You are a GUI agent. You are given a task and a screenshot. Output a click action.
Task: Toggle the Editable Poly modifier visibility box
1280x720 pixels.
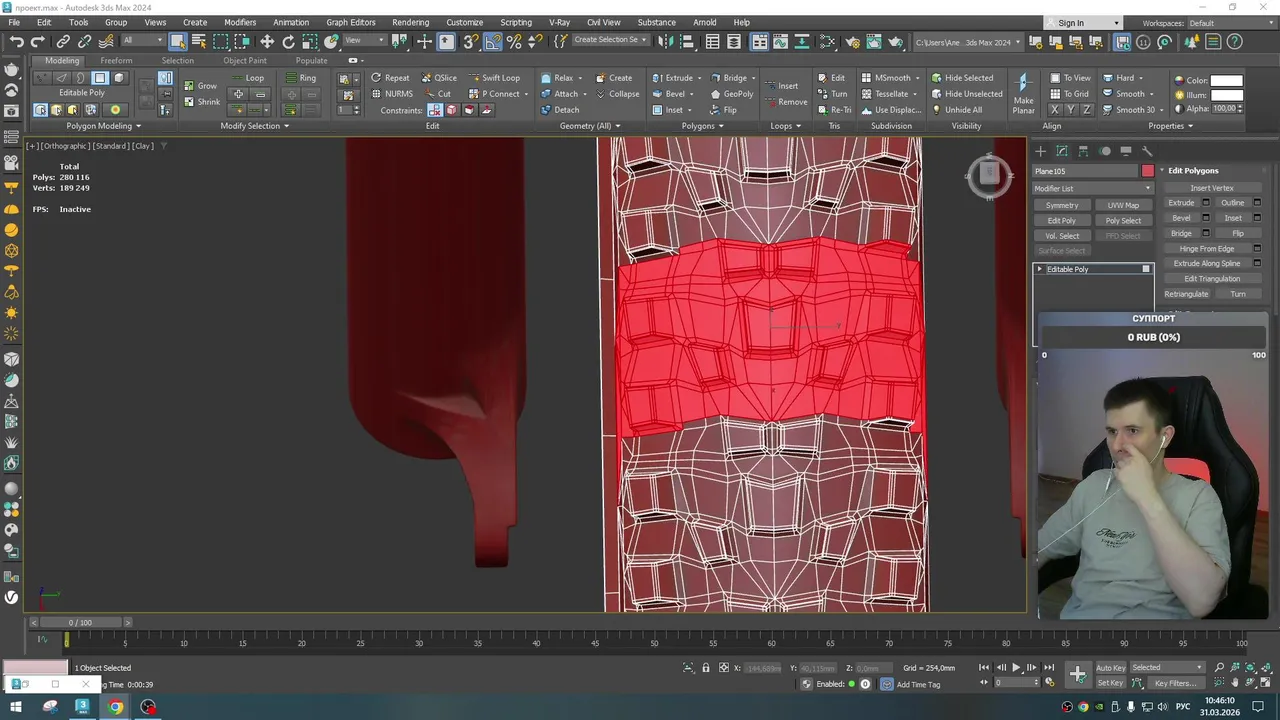point(1146,269)
